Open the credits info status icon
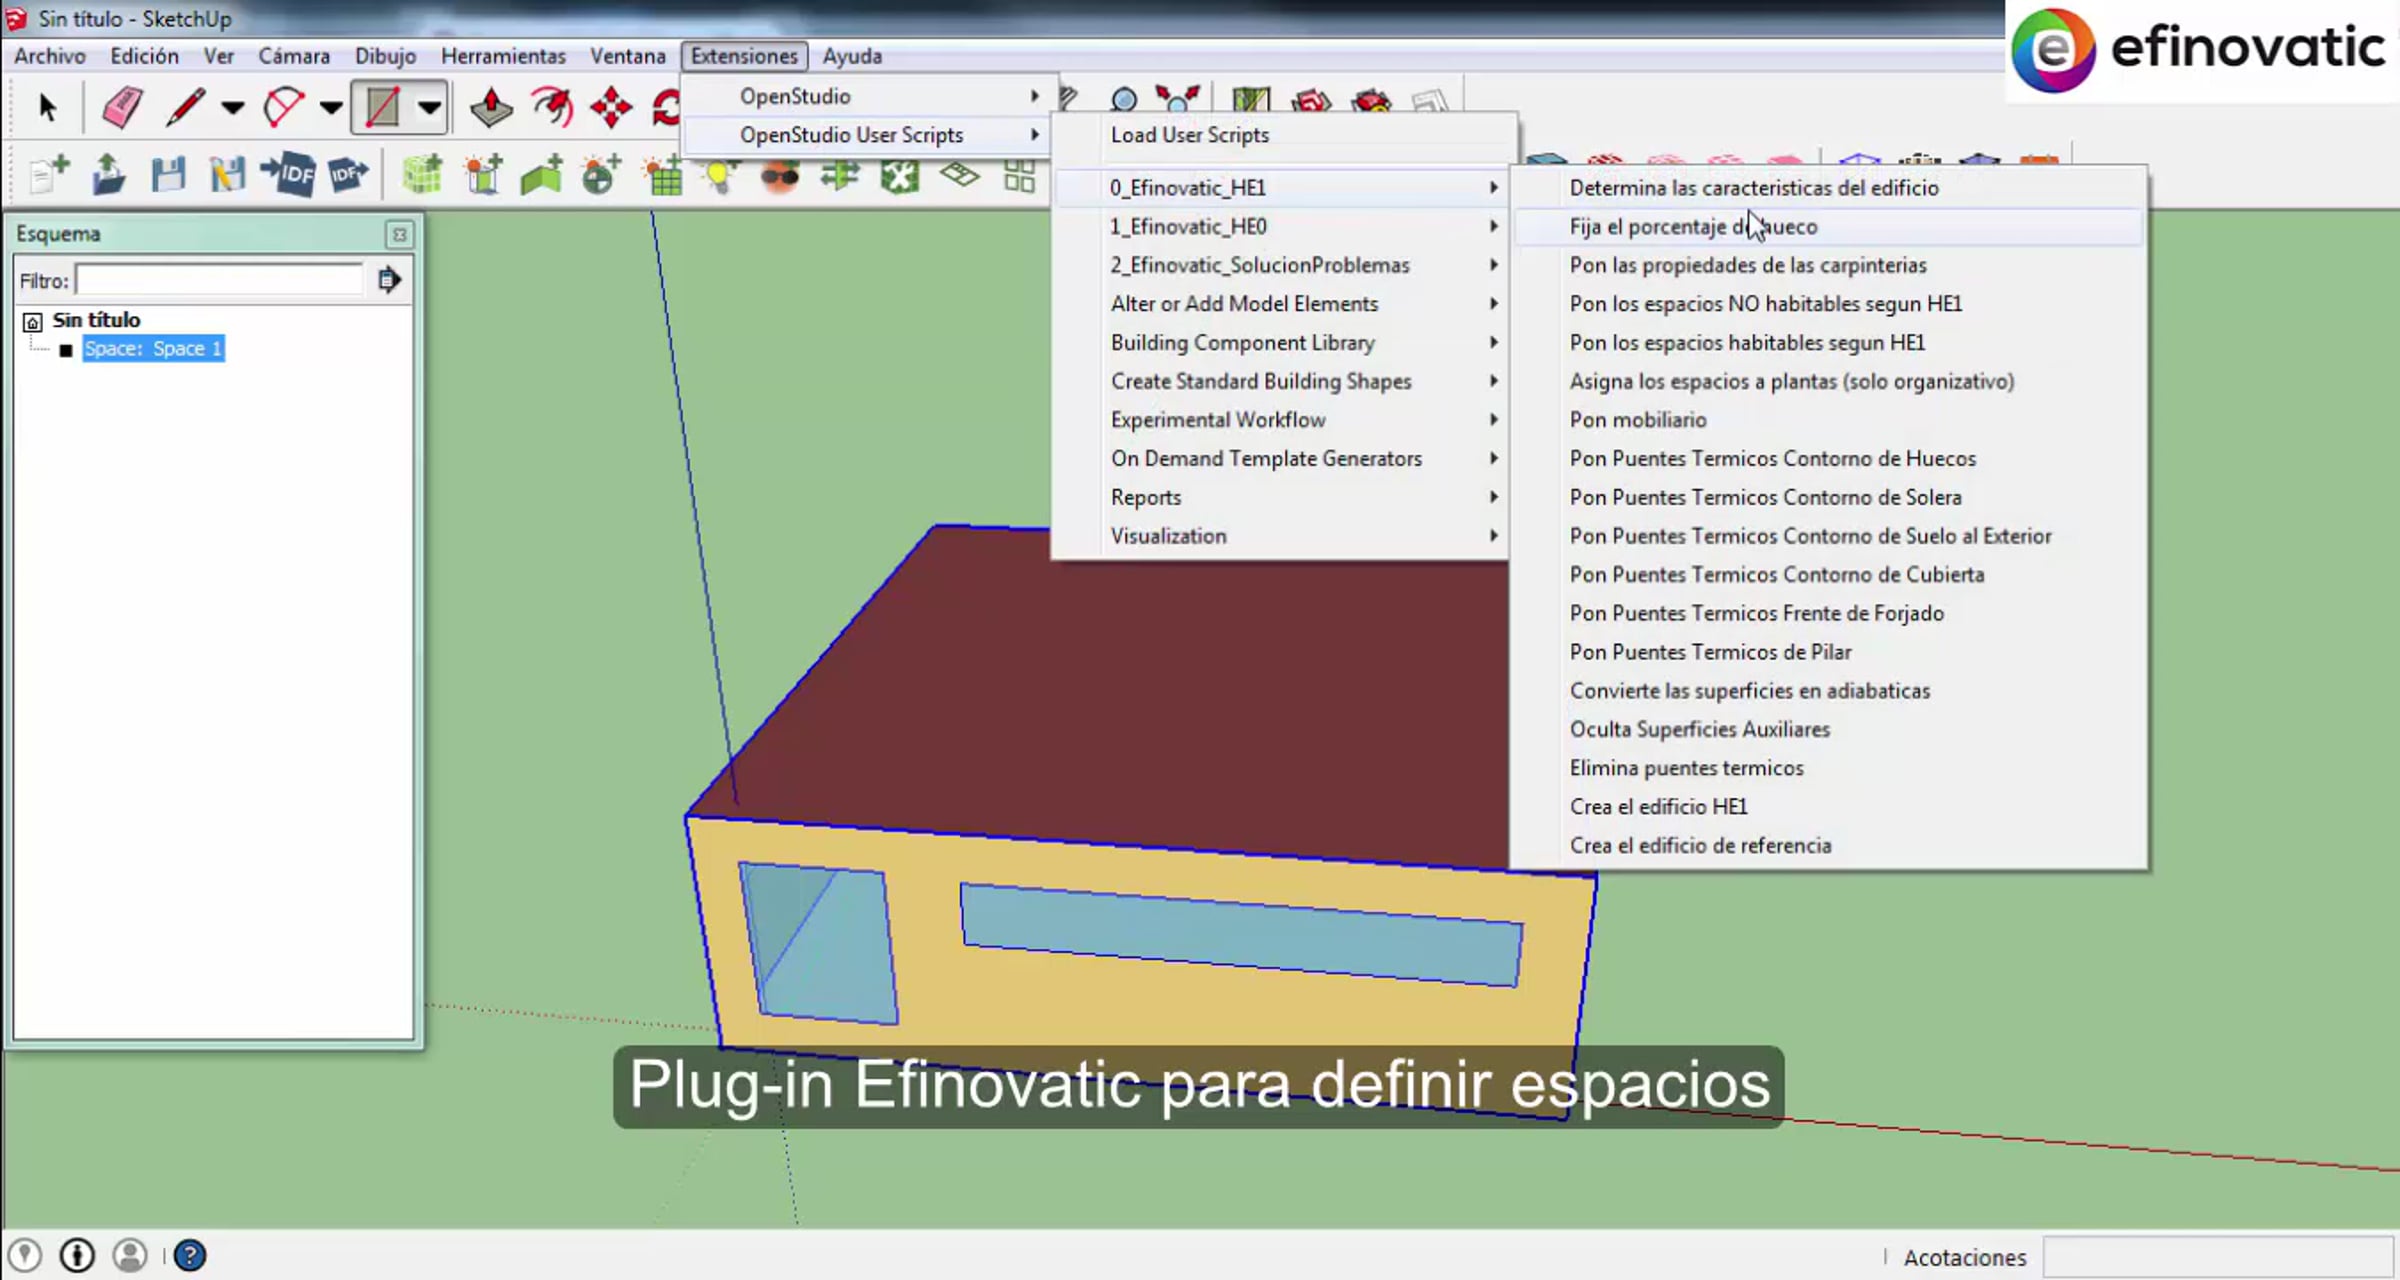Image resolution: width=2400 pixels, height=1280 pixels. click(x=77, y=1255)
